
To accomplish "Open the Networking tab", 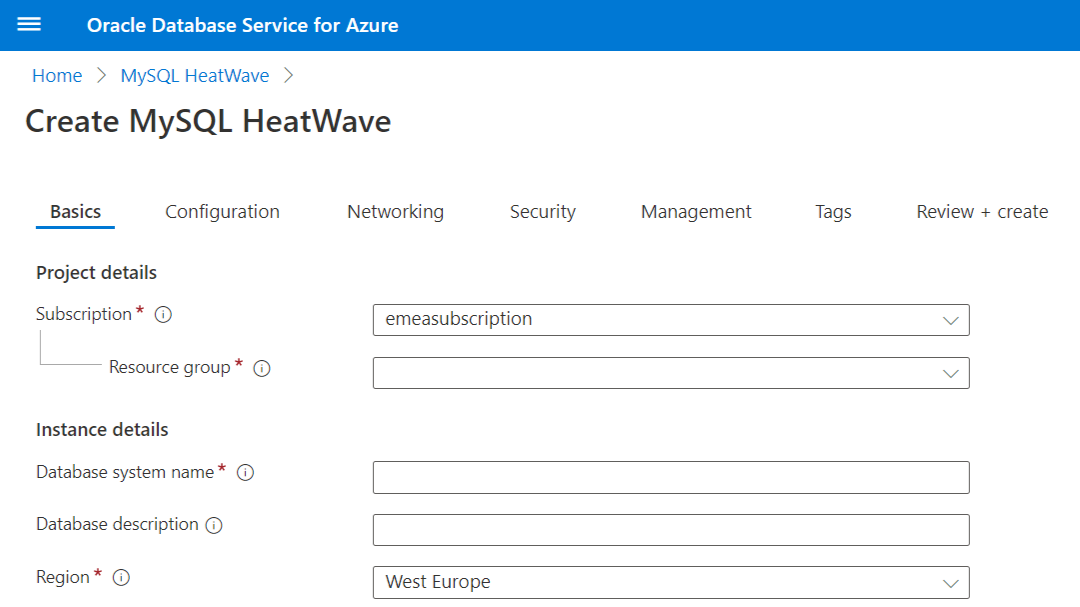I will click(x=395, y=211).
